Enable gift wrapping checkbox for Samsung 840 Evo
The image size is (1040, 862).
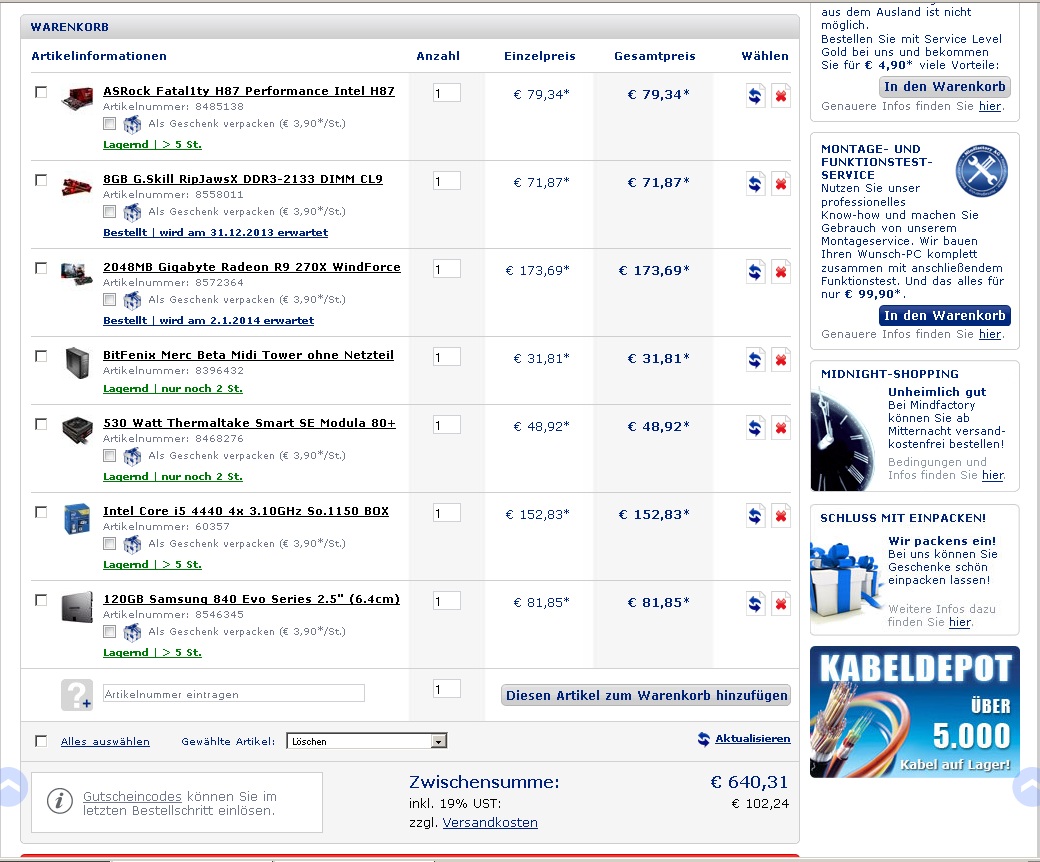coord(110,633)
